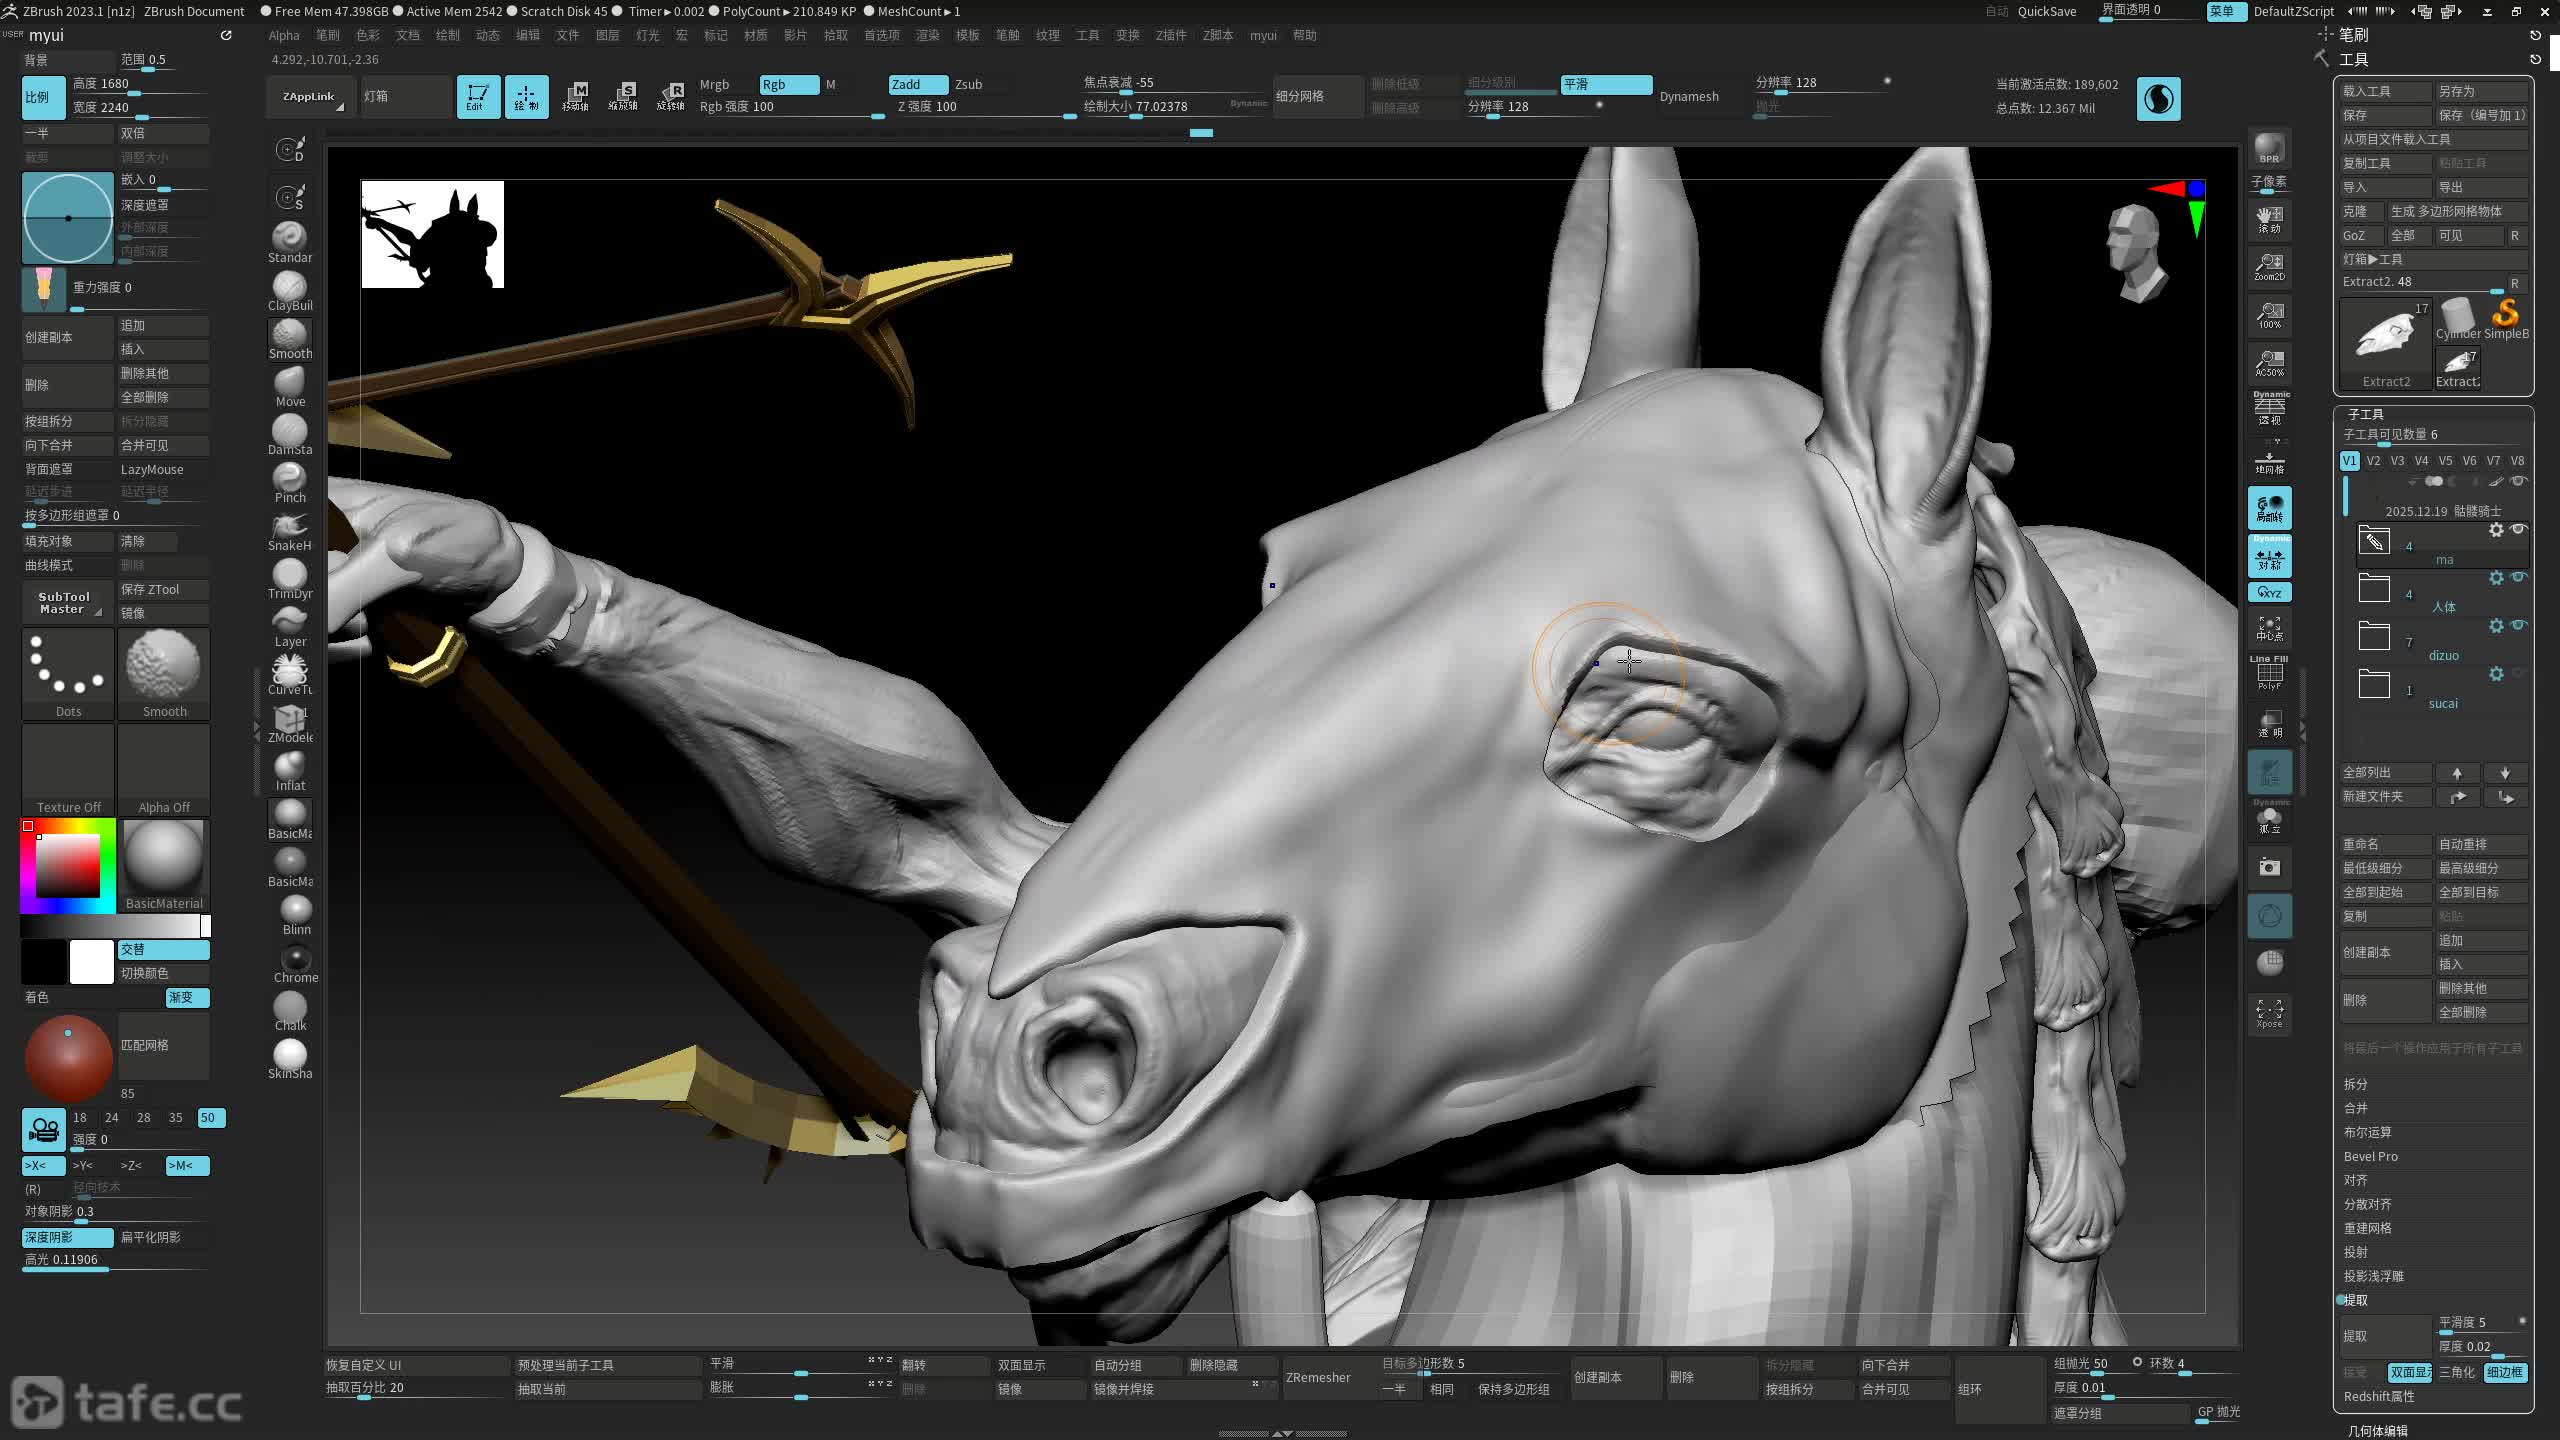Image resolution: width=2560 pixels, height=1440 pixels.
Task: Pick the Move brush
Action: [x=289, y=384]
